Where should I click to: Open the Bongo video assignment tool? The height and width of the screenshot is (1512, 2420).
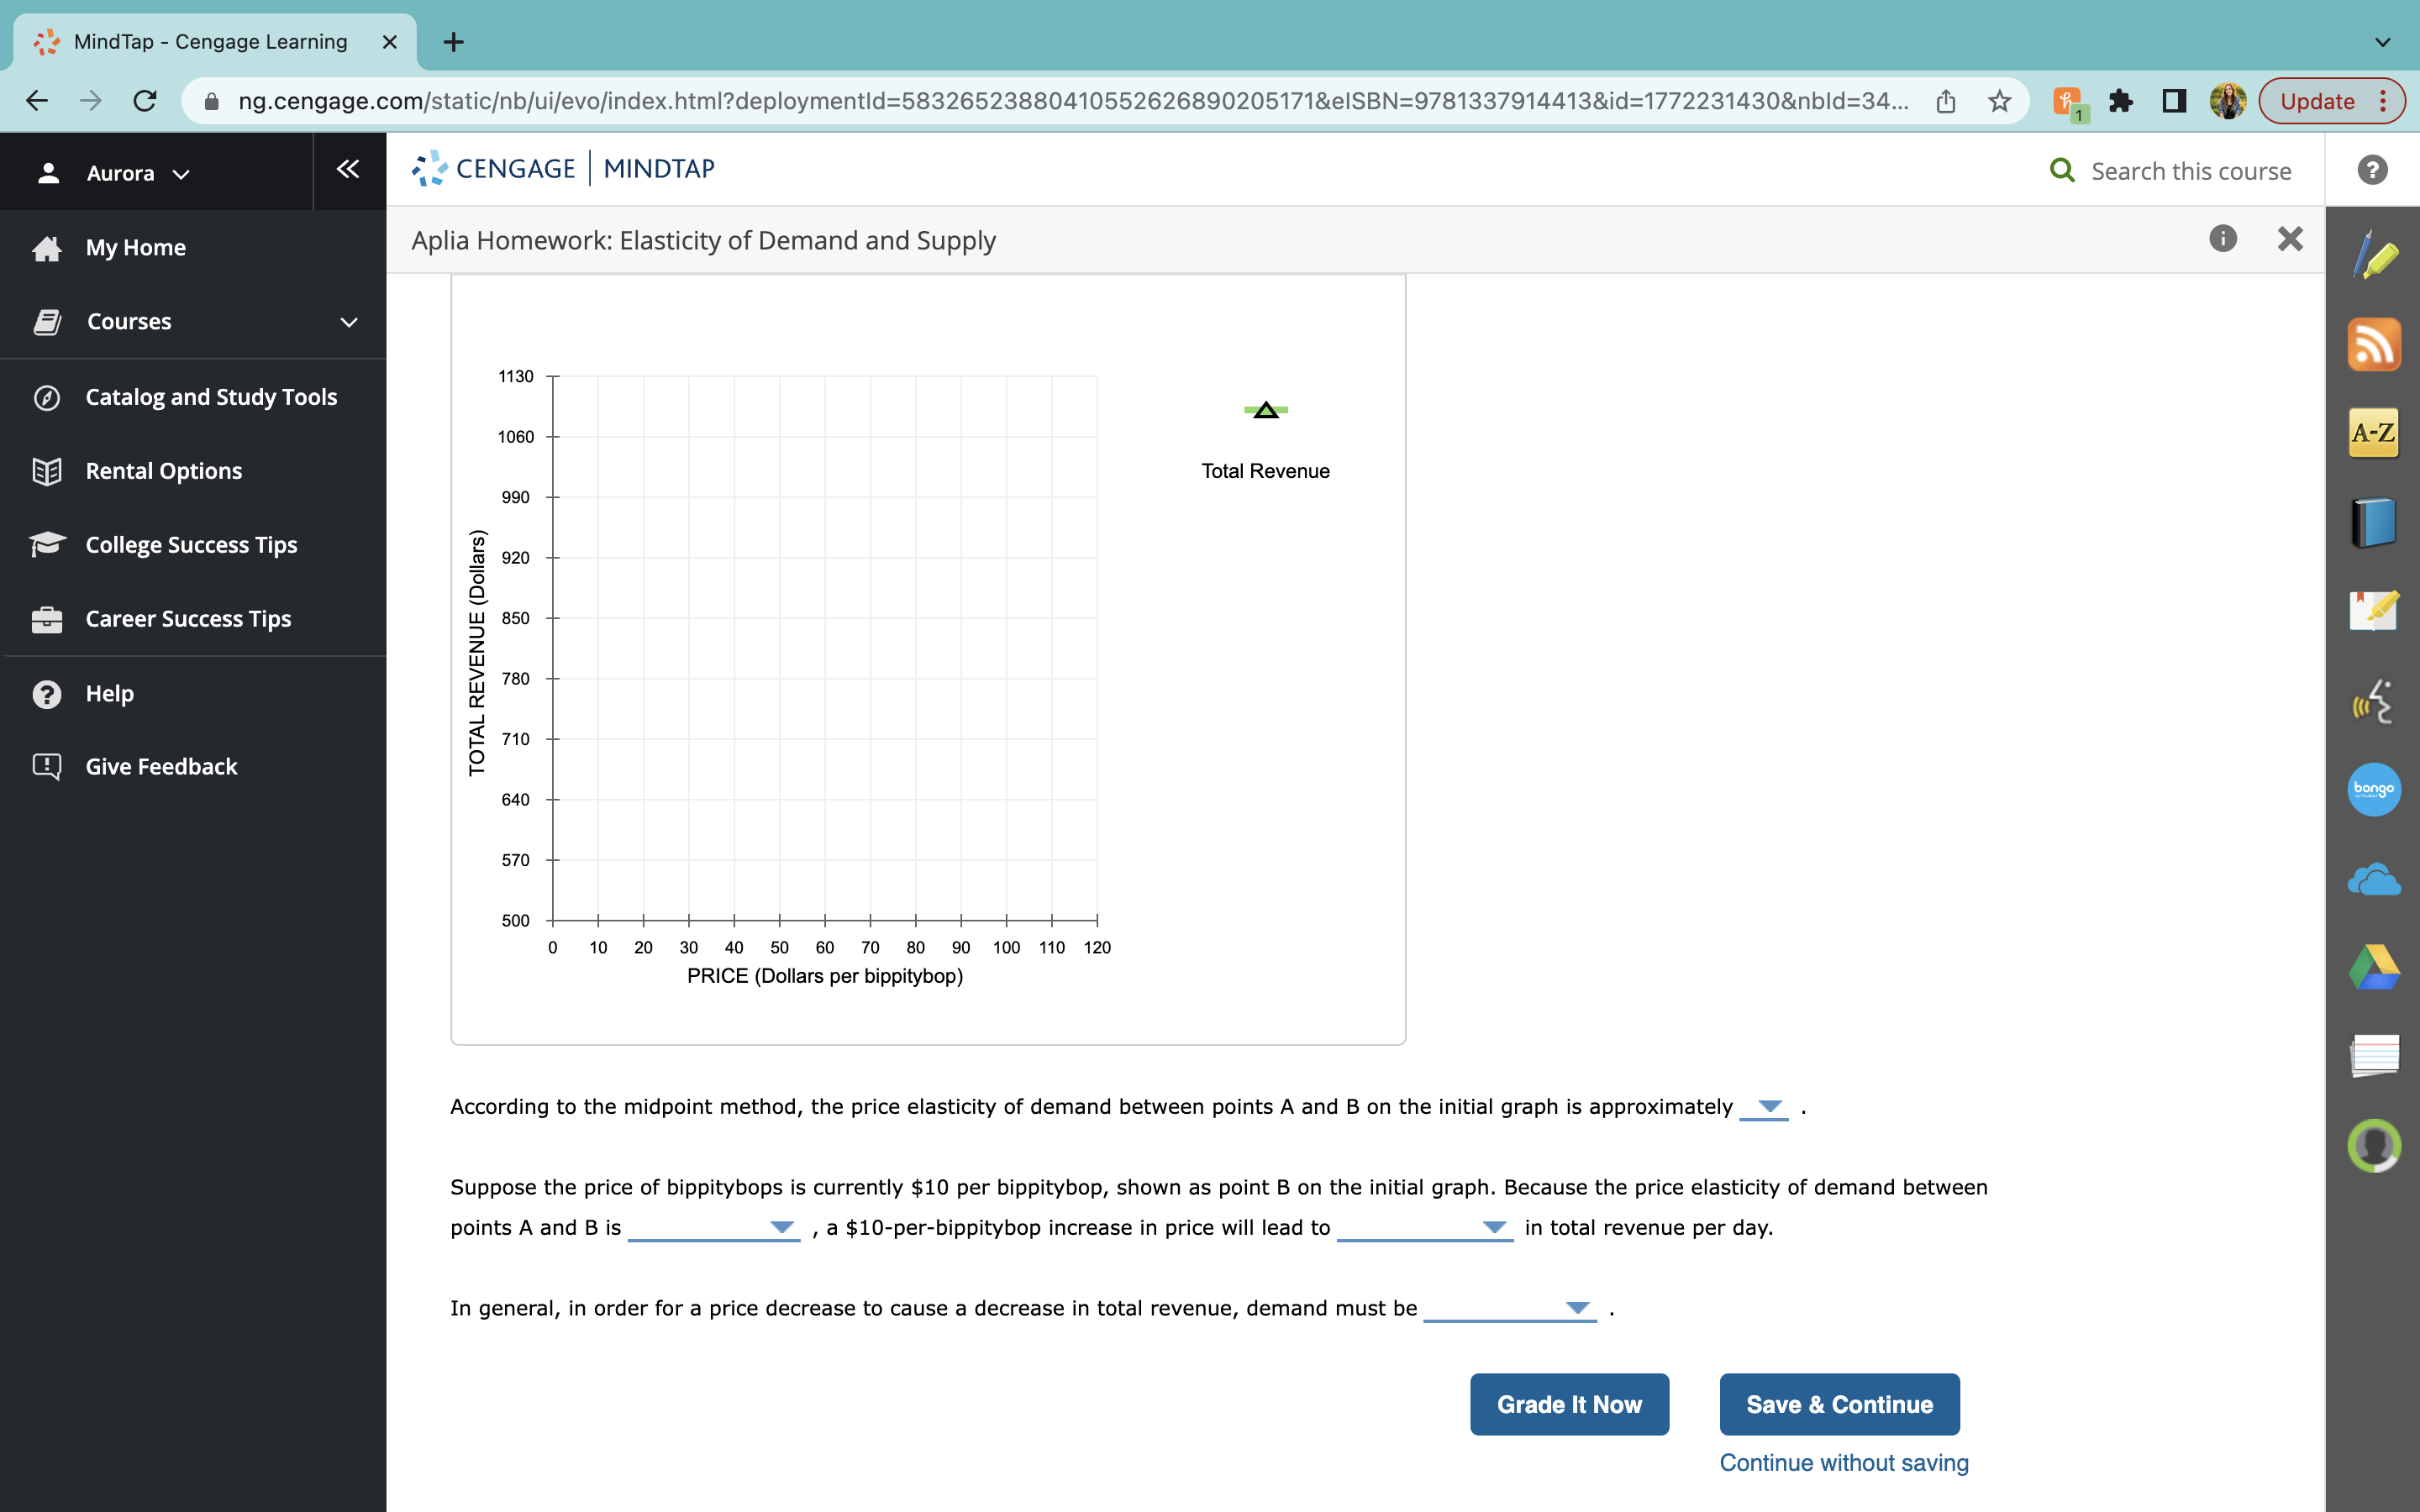(x=2375, y=789)
